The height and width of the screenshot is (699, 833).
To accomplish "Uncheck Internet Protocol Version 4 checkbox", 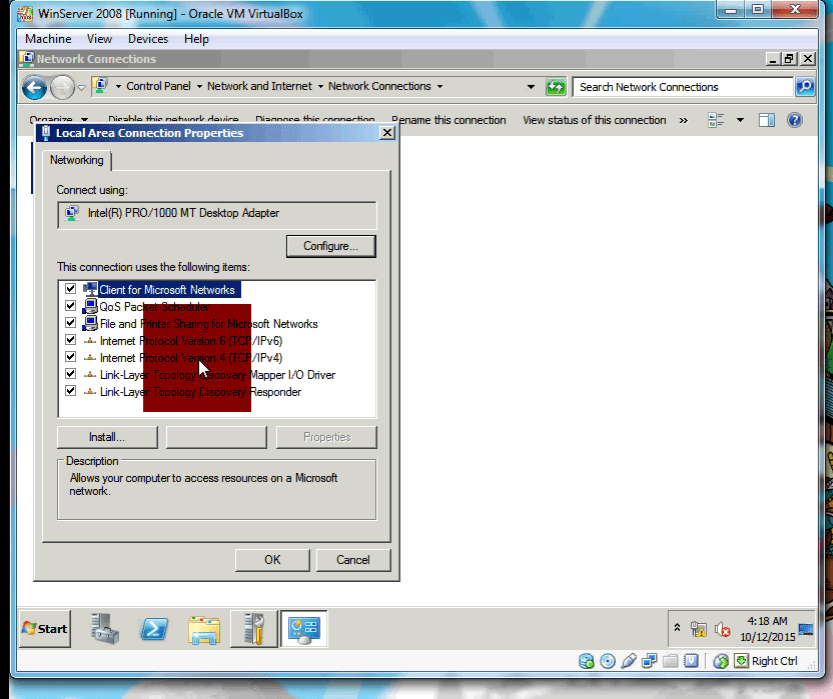I will 70,356.
